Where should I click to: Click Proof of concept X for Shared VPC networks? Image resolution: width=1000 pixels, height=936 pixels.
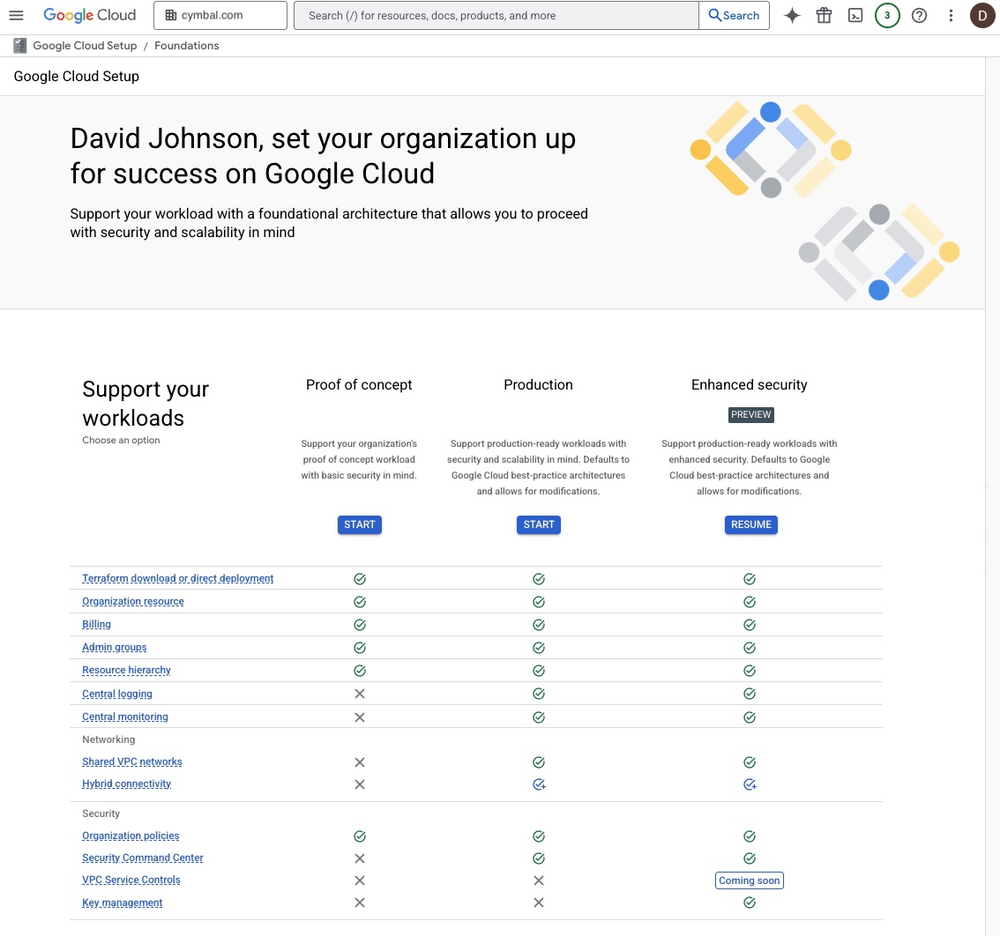pyautogui.click(x=360, y=763)
